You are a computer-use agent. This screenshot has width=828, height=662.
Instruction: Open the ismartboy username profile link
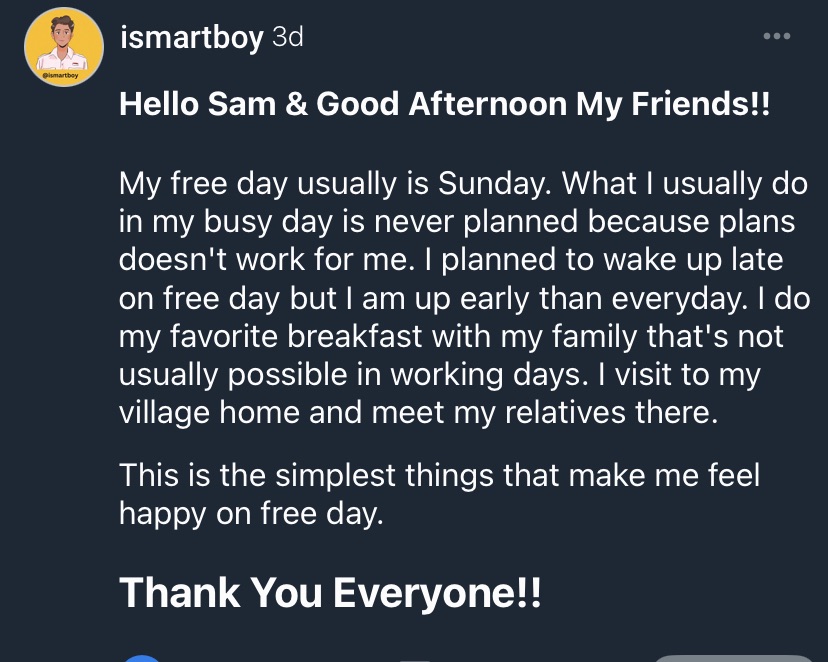[191, 38]
